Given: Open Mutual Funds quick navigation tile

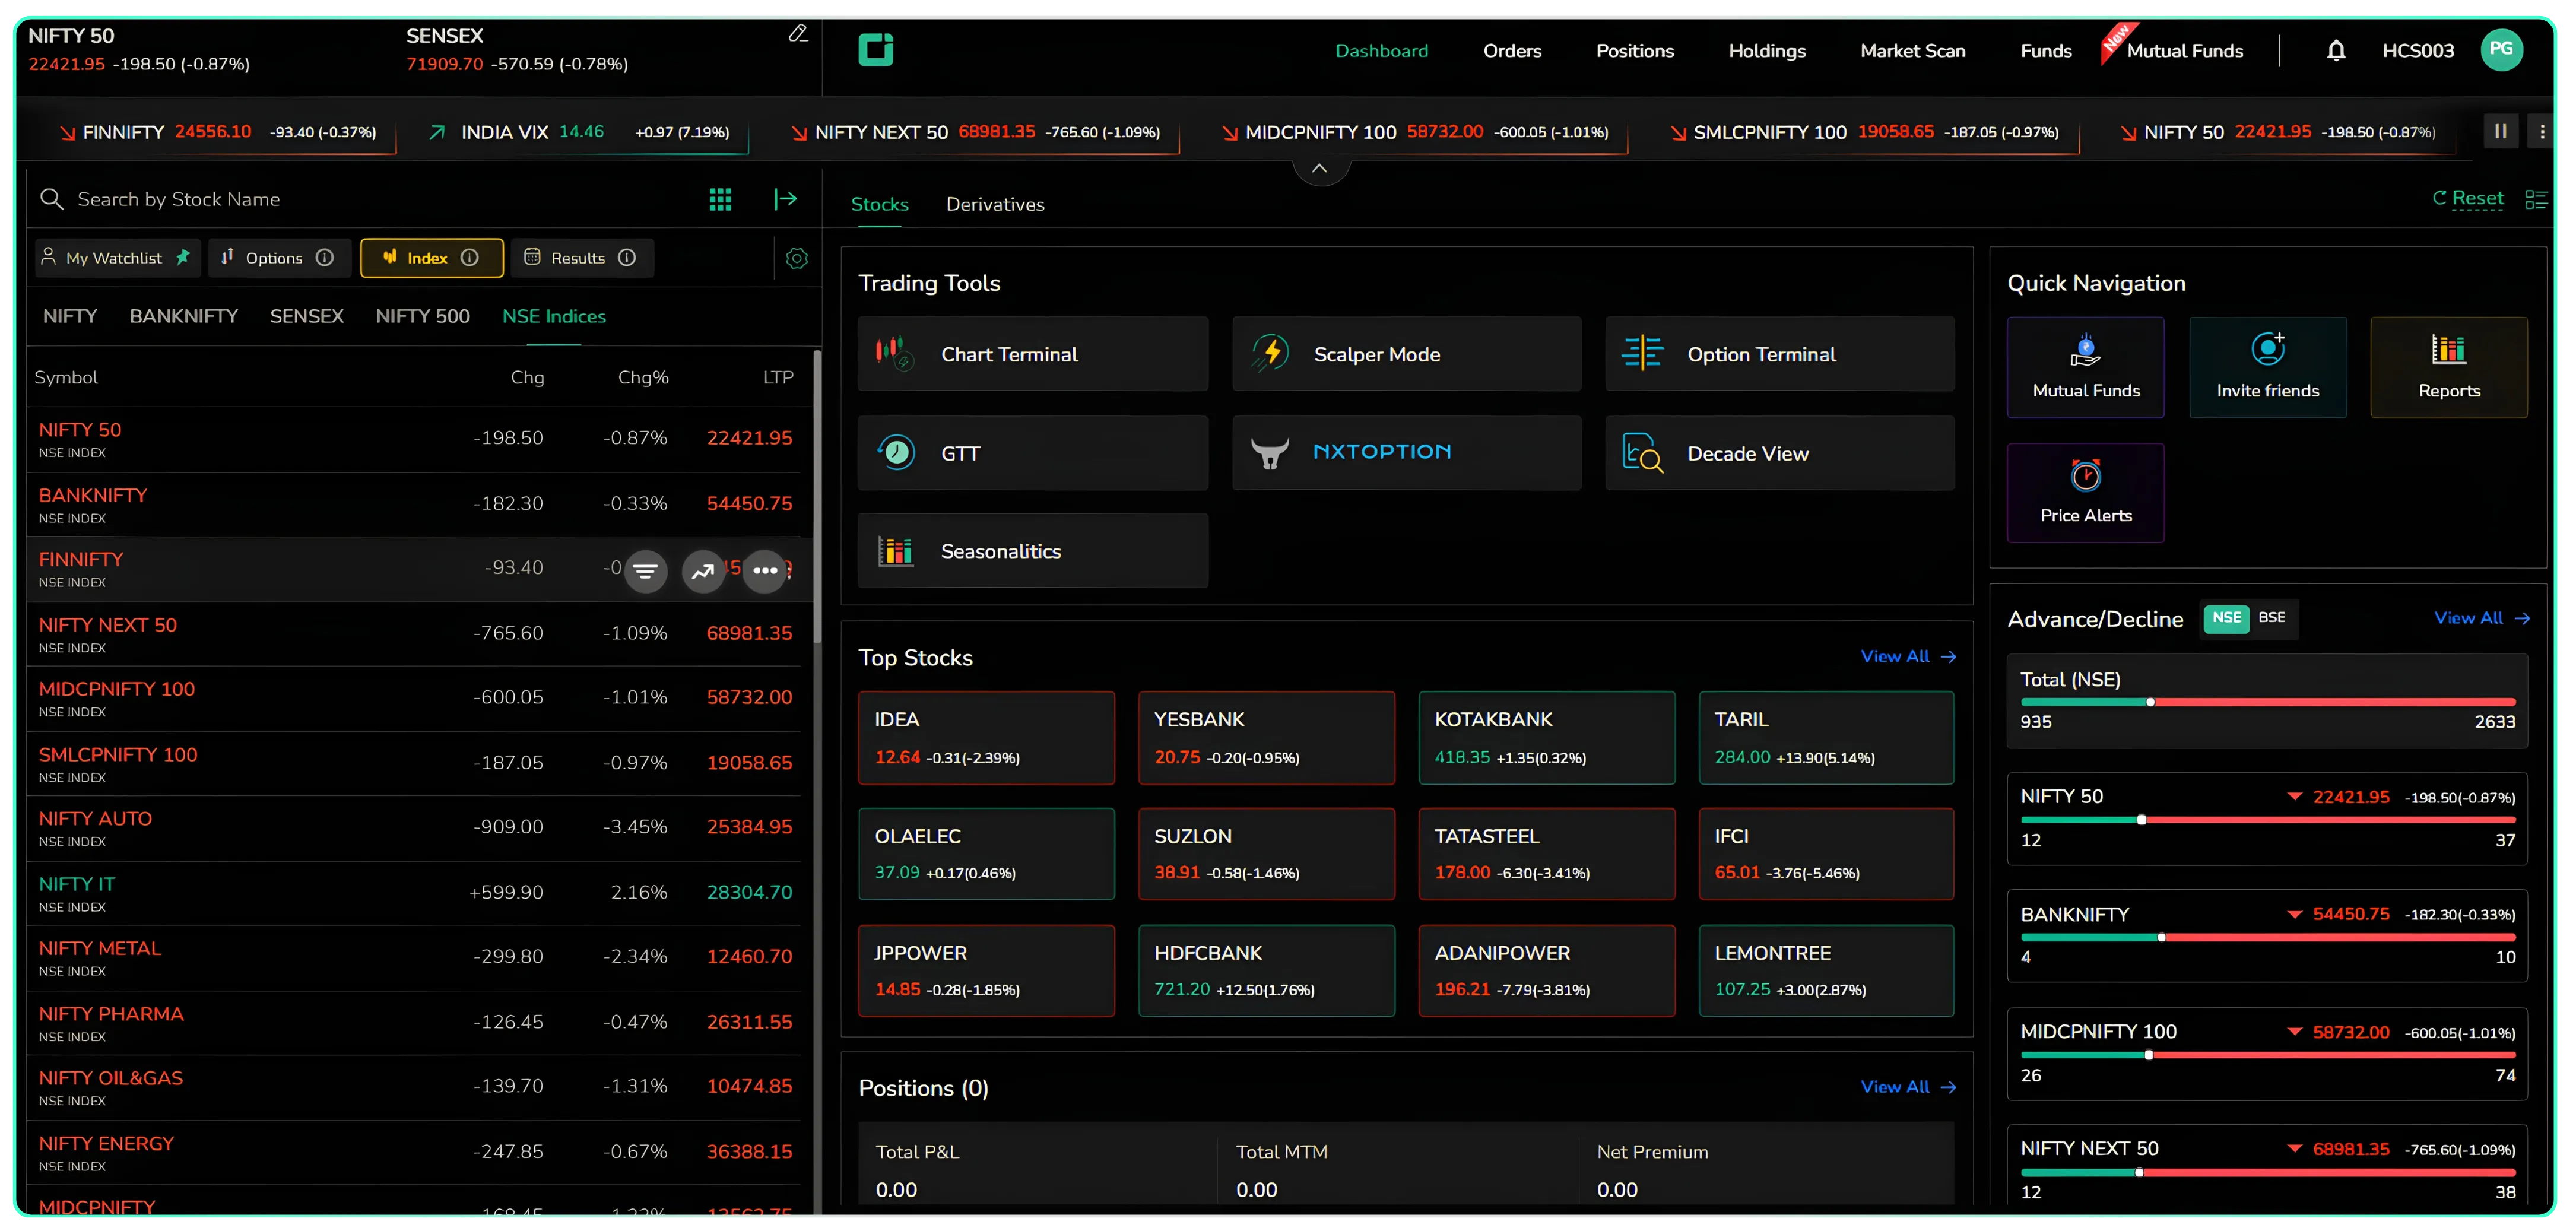Looking at the screenshot, I should (2085, 367).
